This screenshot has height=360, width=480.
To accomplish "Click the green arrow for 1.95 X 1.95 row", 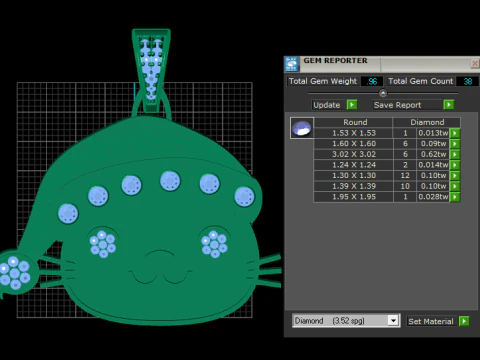I will (455, 197).
